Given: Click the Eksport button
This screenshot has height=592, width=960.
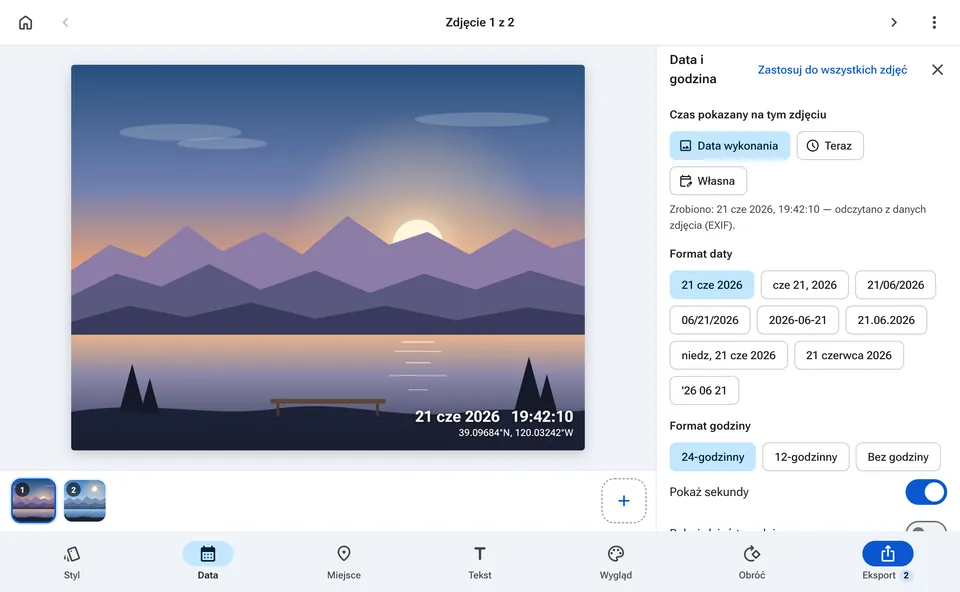Looking at the screenshot, I should pyautogui.click(x=887, y=562).
